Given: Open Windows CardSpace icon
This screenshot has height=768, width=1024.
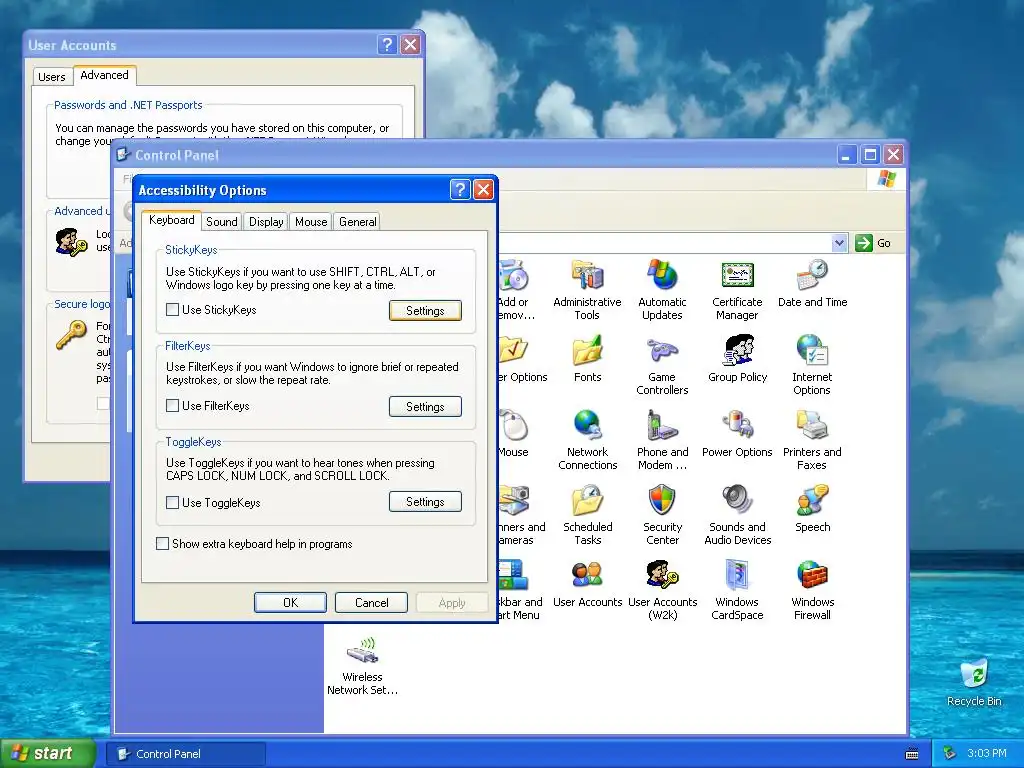Looking at the screenshot, I should pos(737,590).
